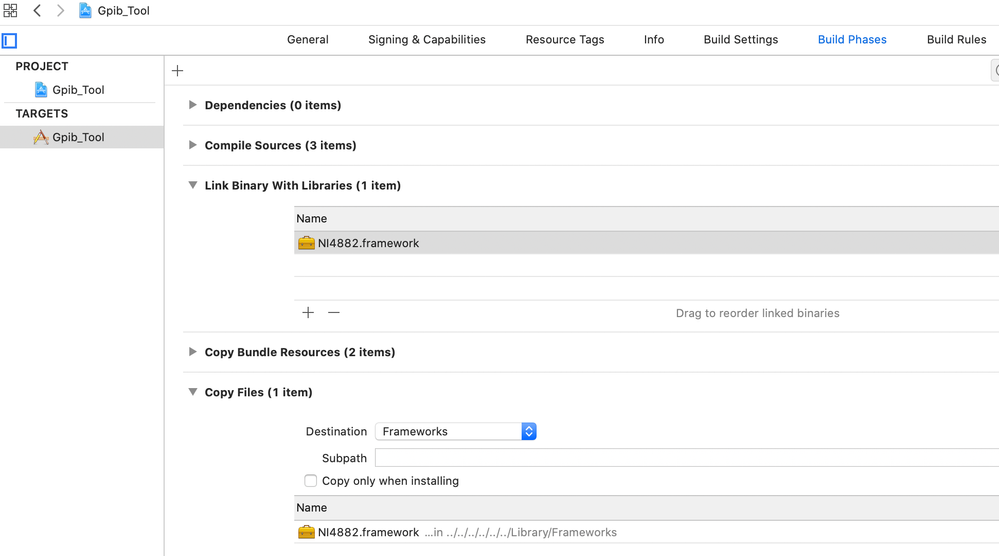Switch to the Info tab
The width and height of the screenshot is (999, 556).
coord(654,39)
